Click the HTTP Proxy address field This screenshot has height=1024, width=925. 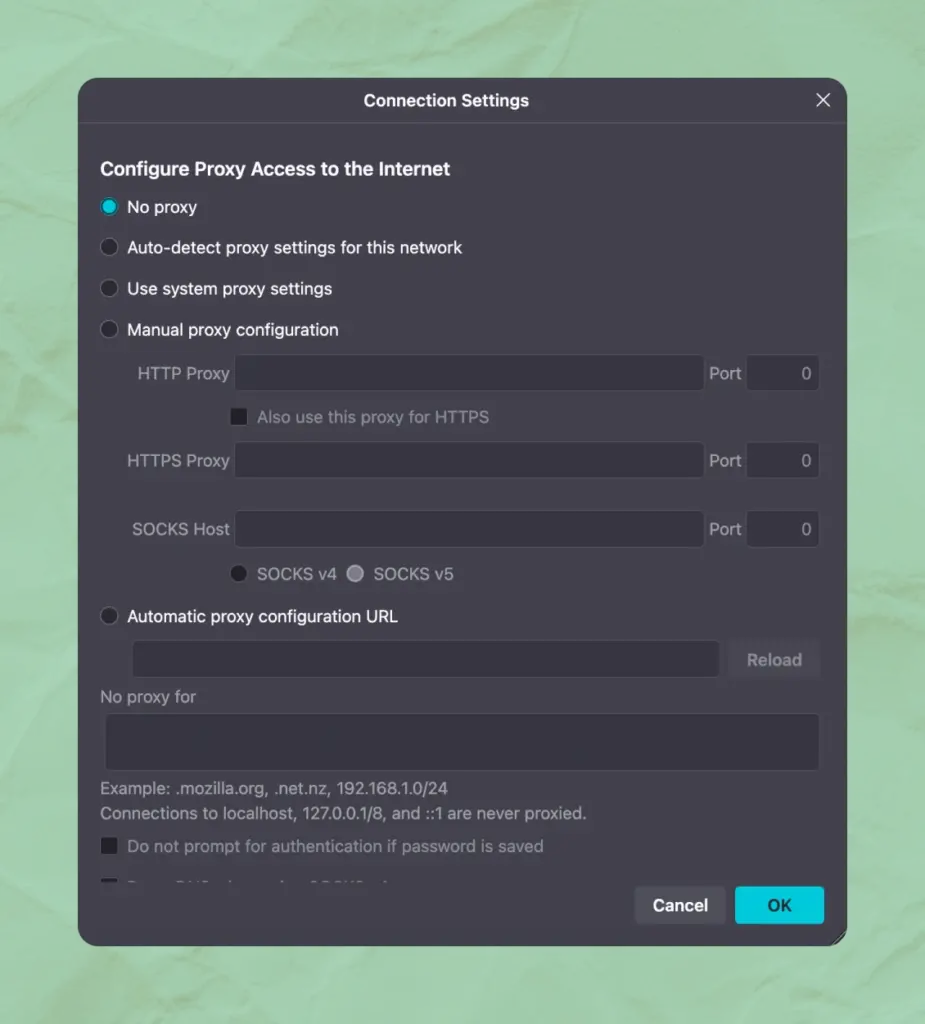click(469, 373)
